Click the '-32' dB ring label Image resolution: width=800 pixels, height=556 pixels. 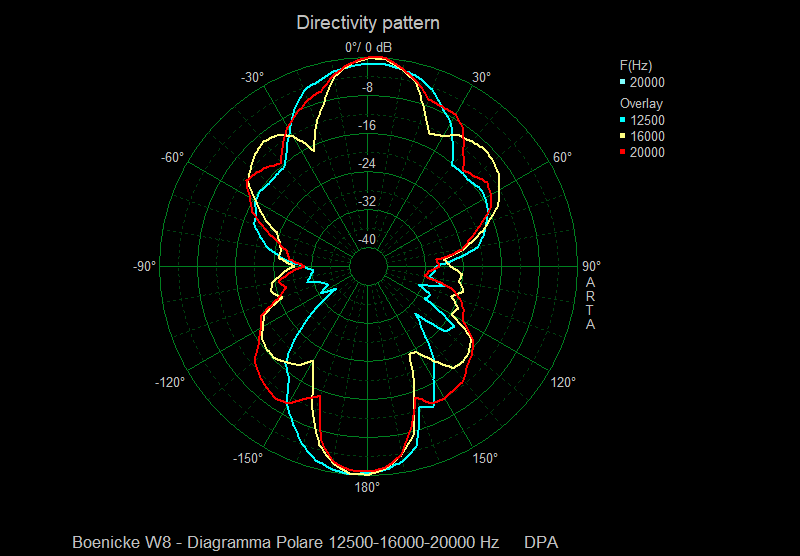(367, 201)
